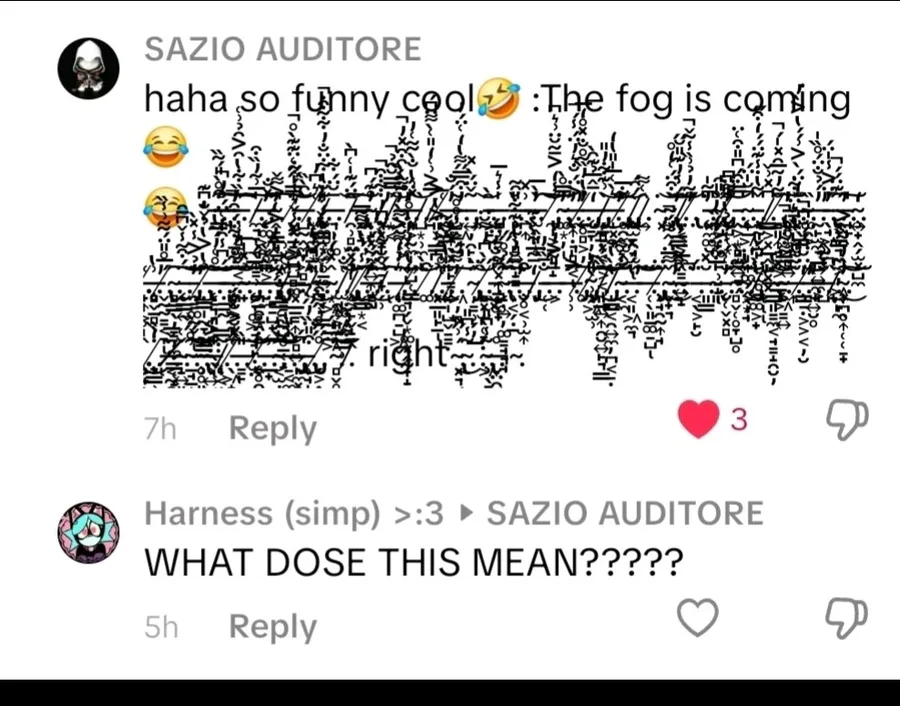The height and width of the screenshot is (706, 900).
Task: Click the rolling laughing emoji after 'cool'
Action: pos(499,99)
